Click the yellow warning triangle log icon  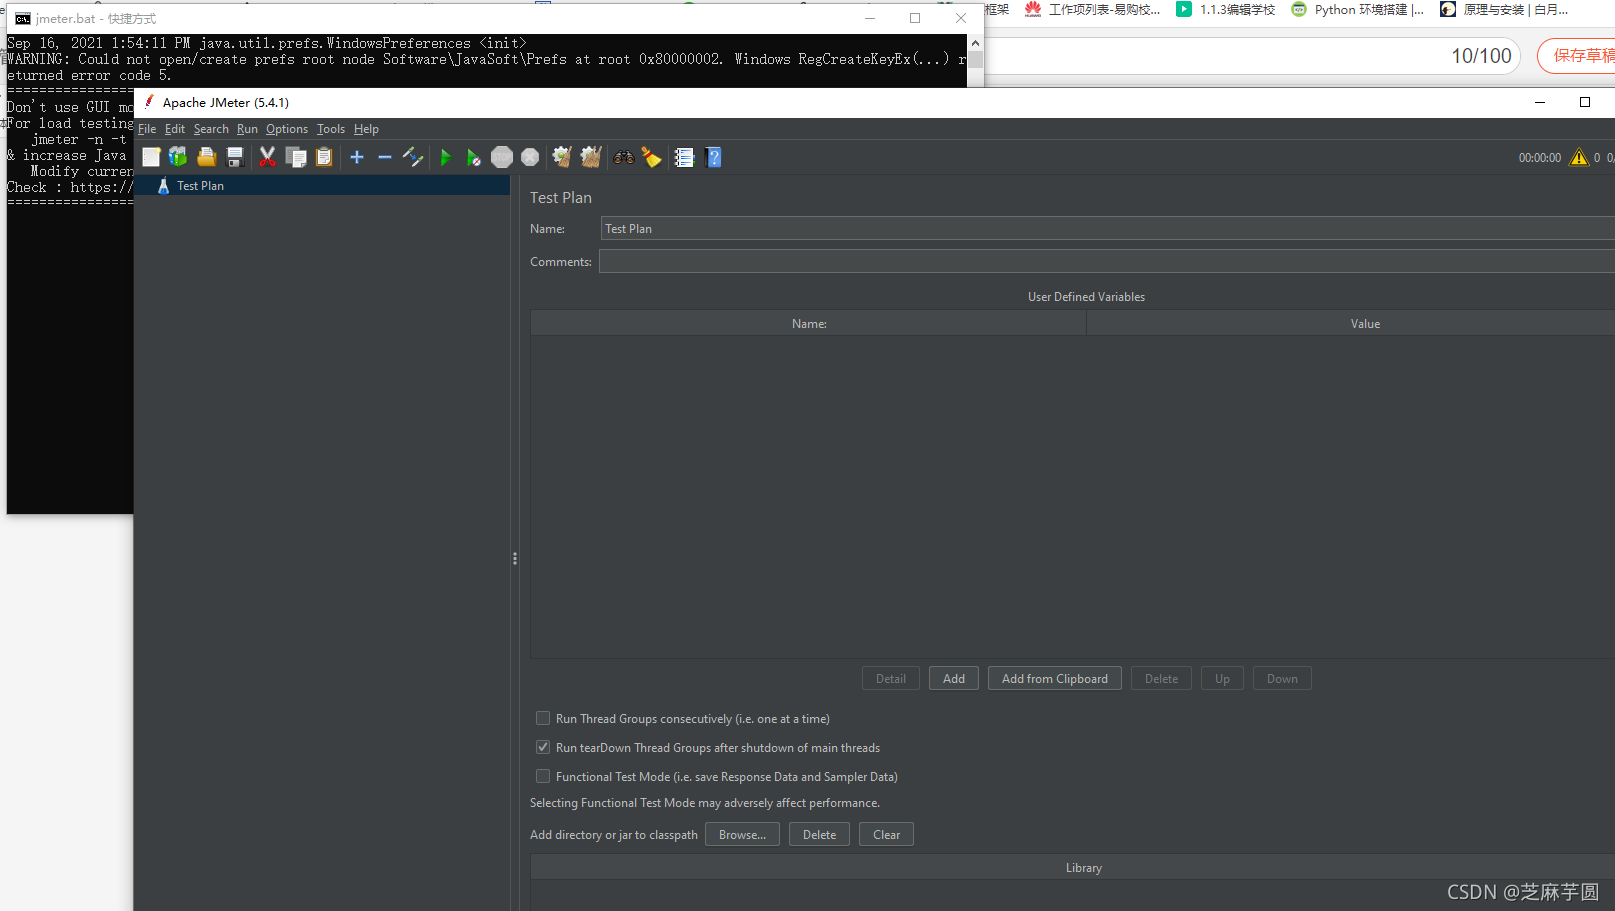pyautogui.click(x=1579, y=157)
